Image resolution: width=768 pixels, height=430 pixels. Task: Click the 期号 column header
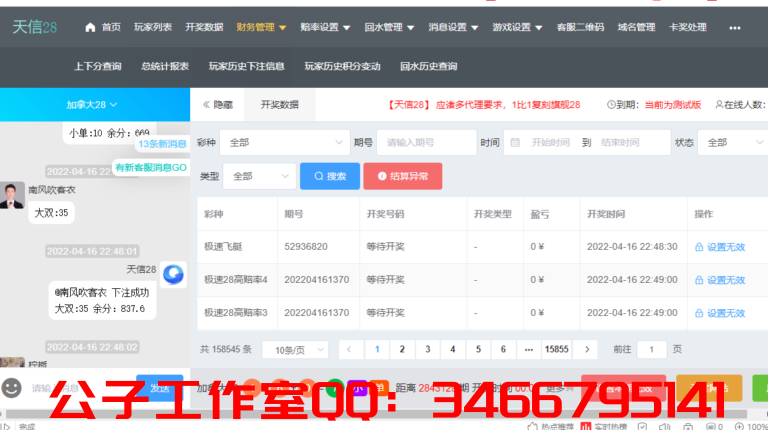(x=294, y=214)
